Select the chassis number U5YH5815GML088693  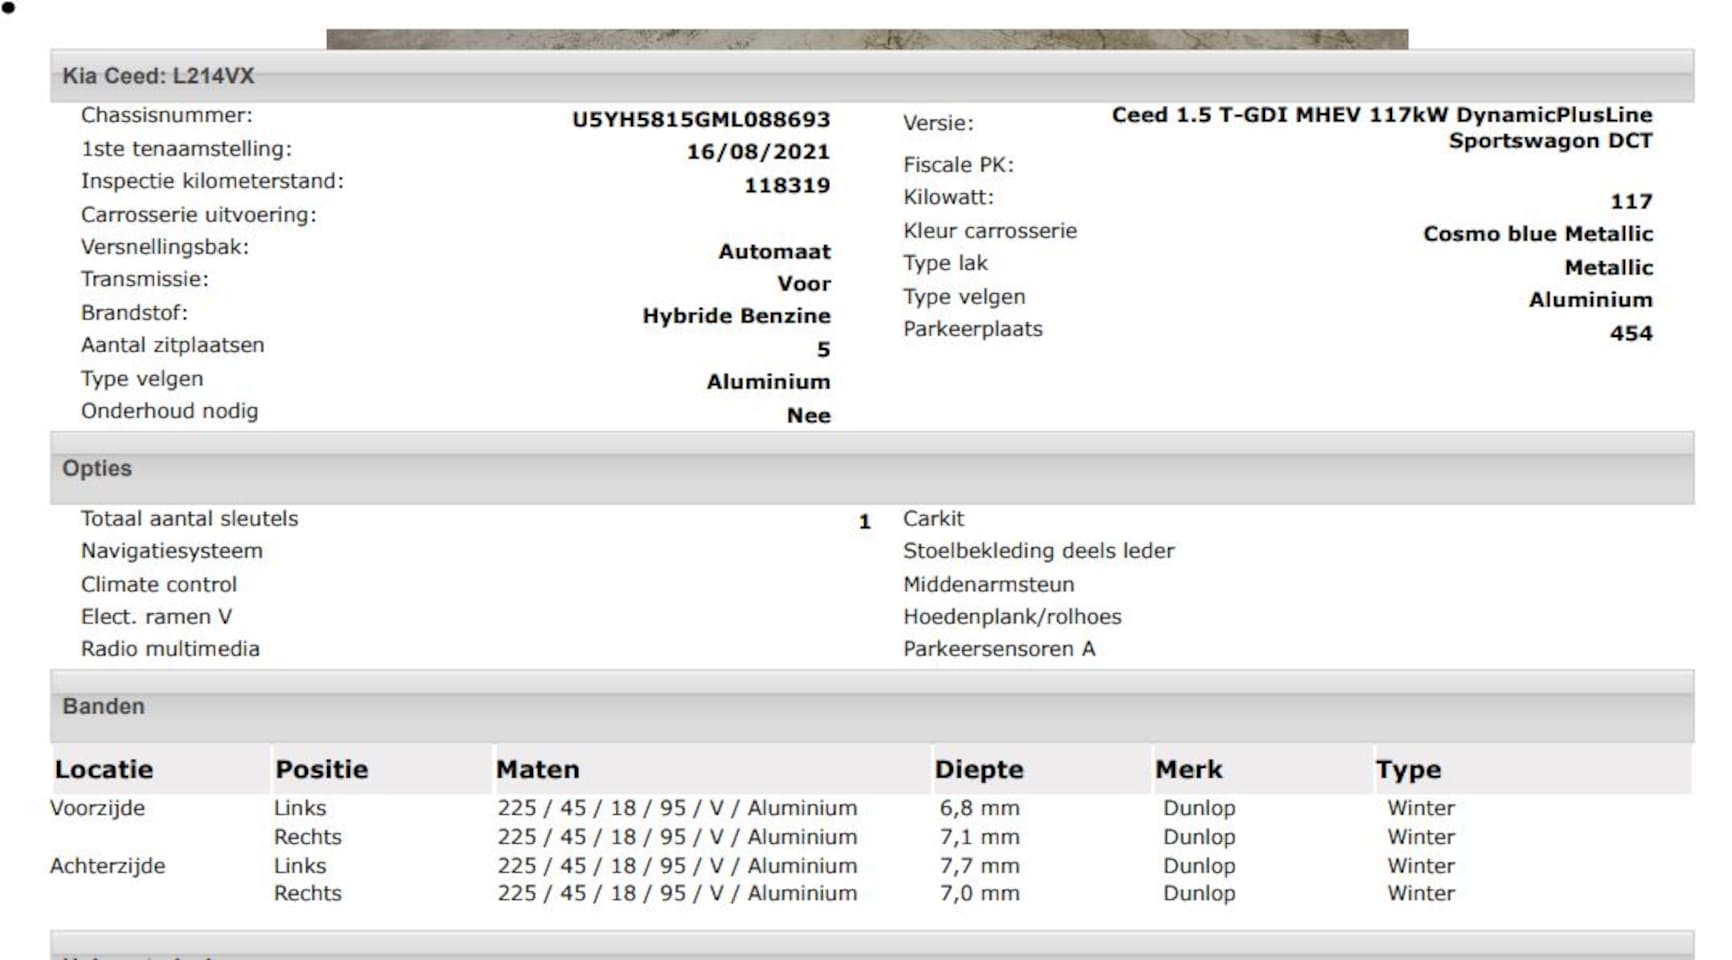(x=700, y=119)
